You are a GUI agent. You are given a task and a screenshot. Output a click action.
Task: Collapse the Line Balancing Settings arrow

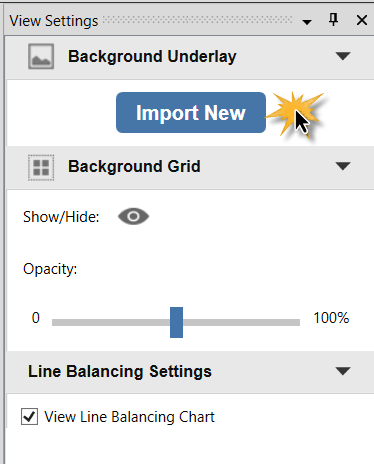coord(343,371)
